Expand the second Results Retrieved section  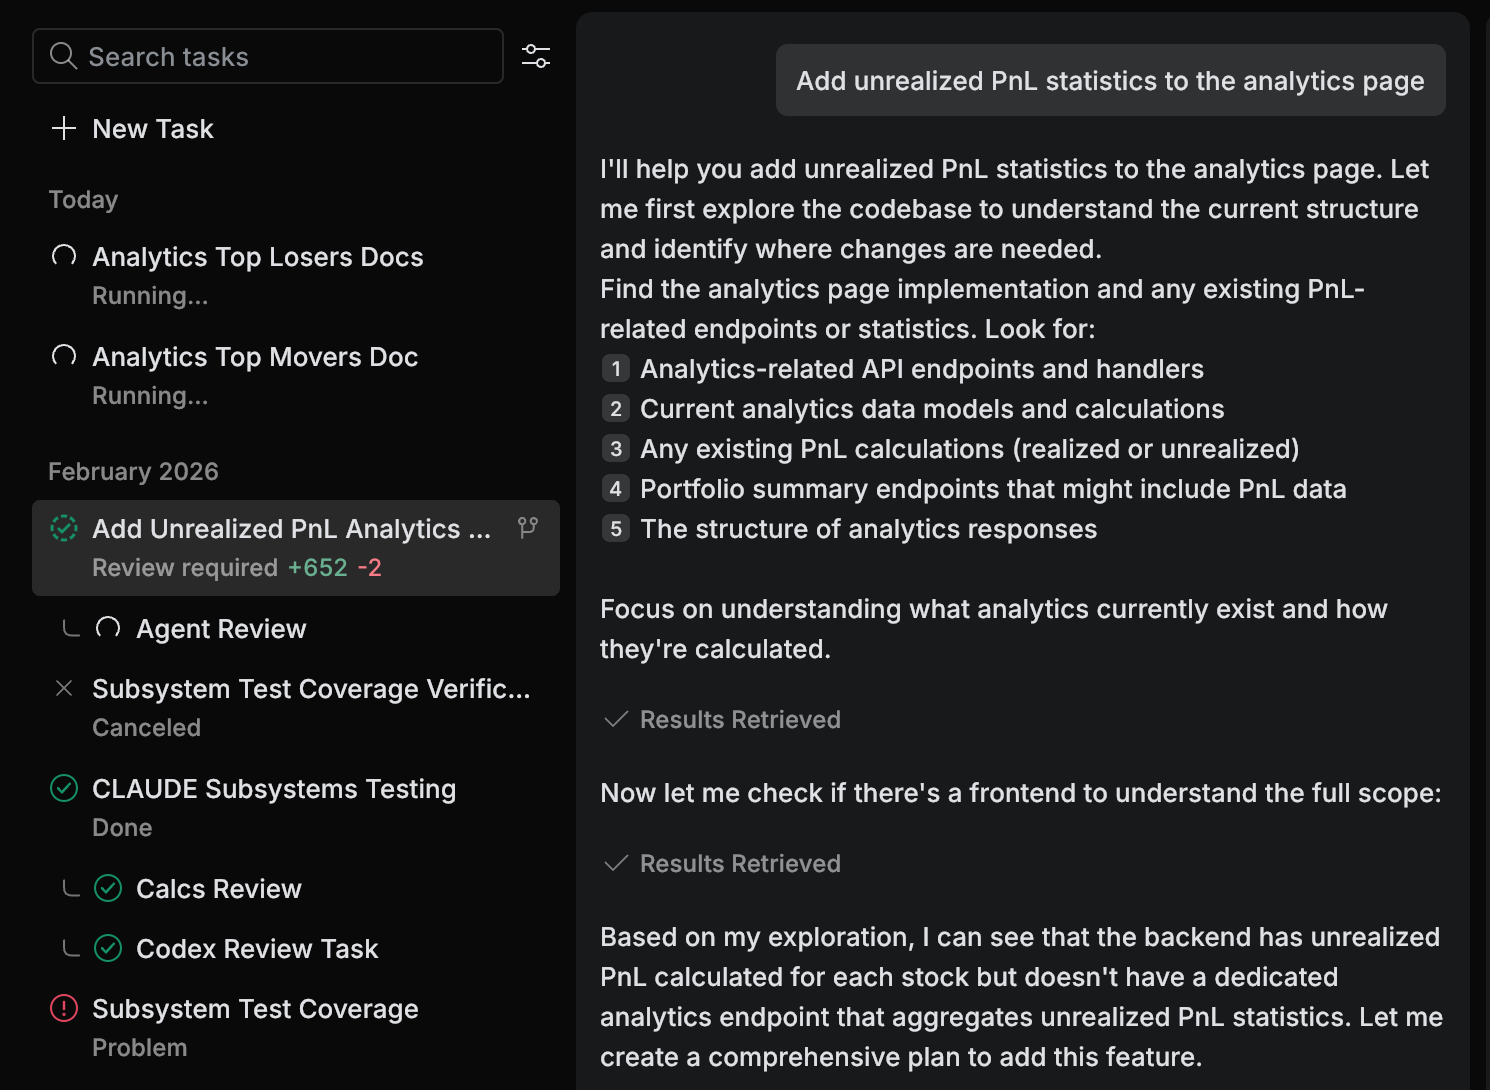pyautogui.click(x=722, y=863)
